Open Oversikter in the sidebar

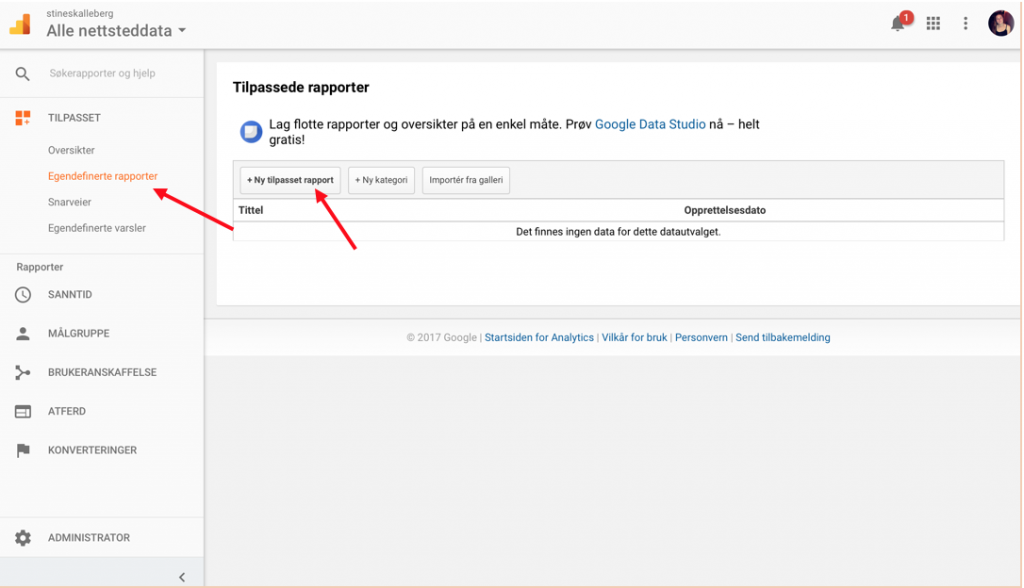coord(71,150)
